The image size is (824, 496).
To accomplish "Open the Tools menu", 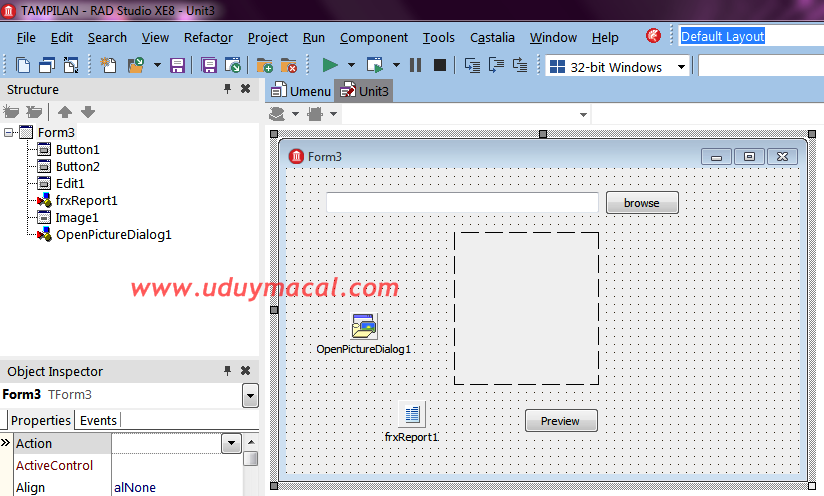I will tap(439, 38).
